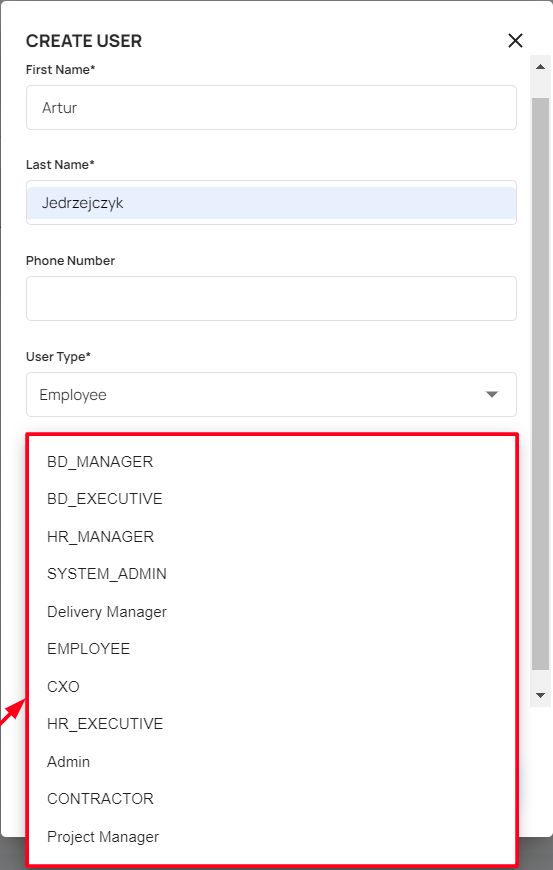
Task: Click the First Name input field
Action: coord(271,108)
